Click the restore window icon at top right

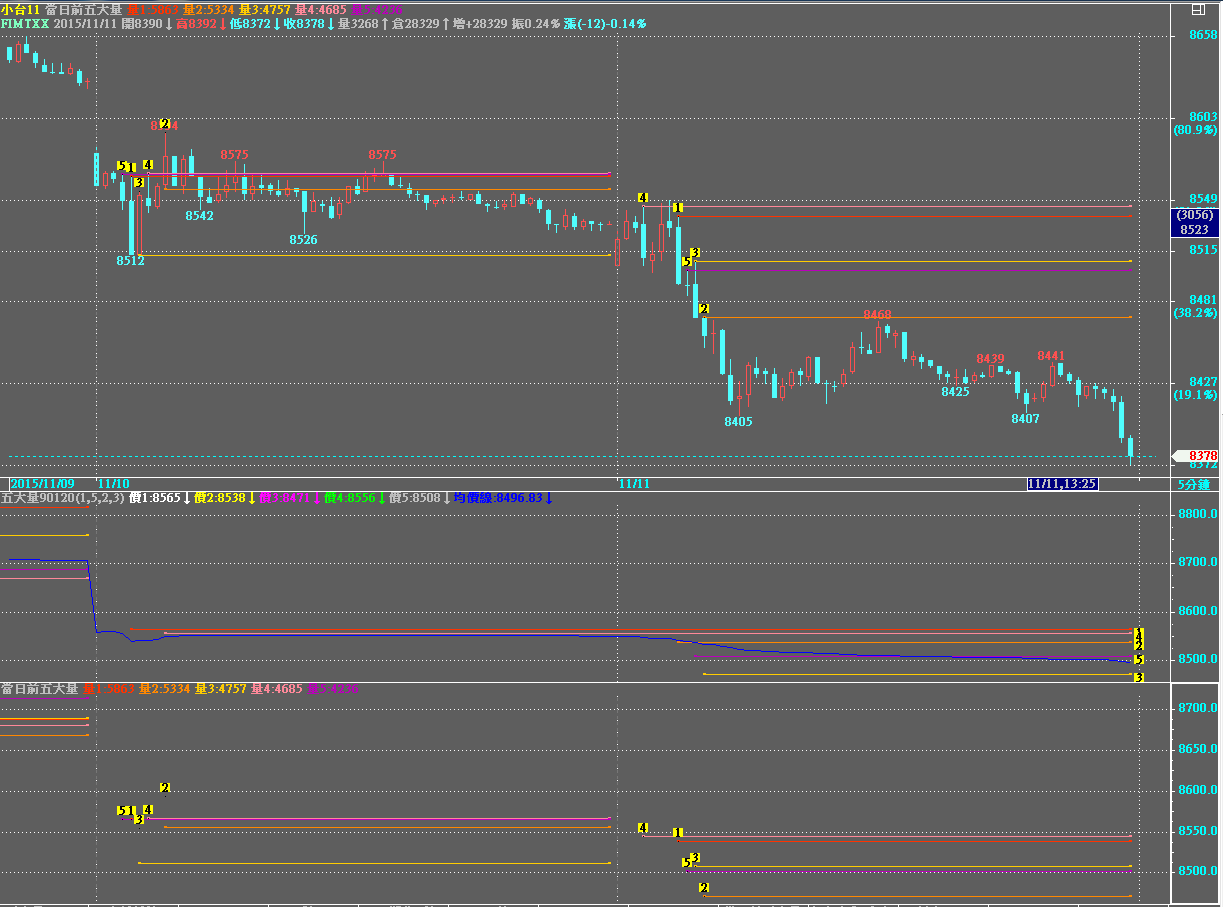coord(1198,9)
